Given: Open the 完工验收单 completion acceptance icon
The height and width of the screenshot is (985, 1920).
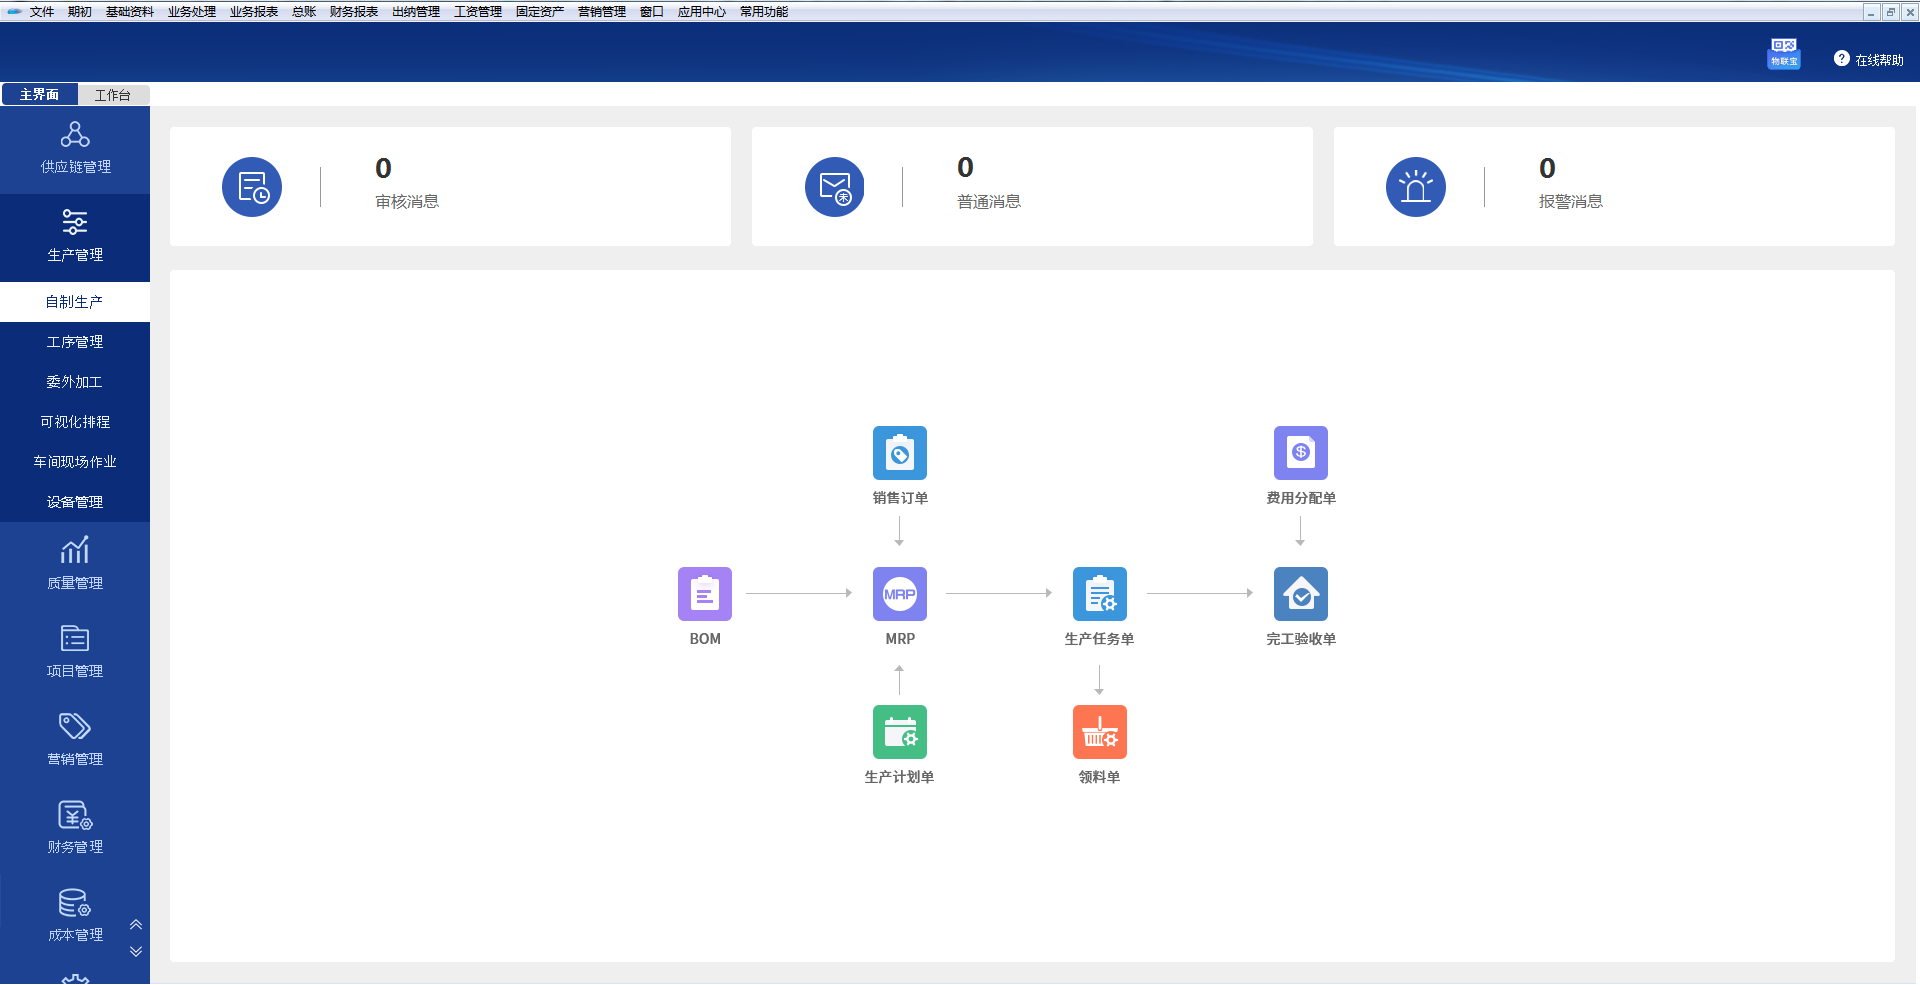Looking at the screenshot, I should [x=1300, y=594].
